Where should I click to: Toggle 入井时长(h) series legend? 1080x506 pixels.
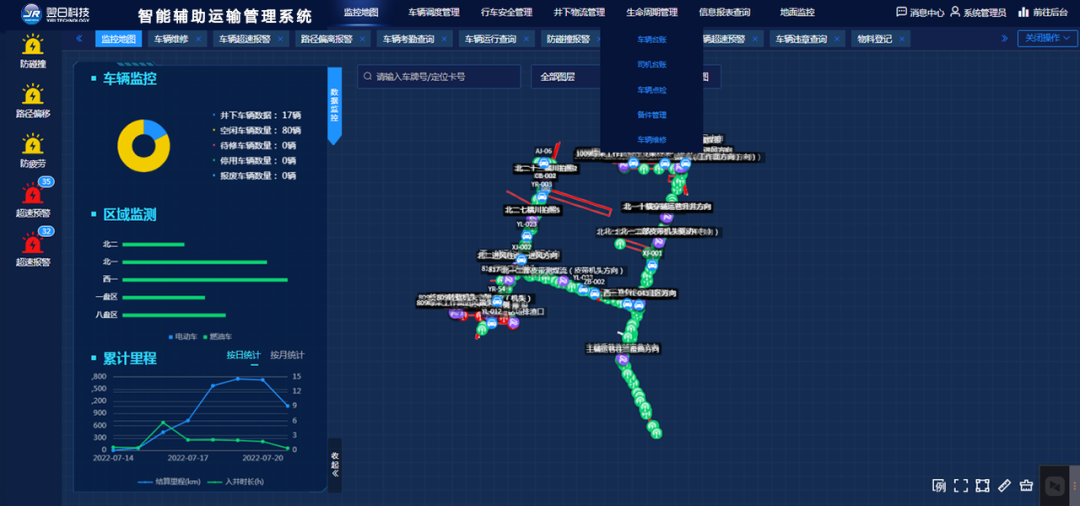235,482
